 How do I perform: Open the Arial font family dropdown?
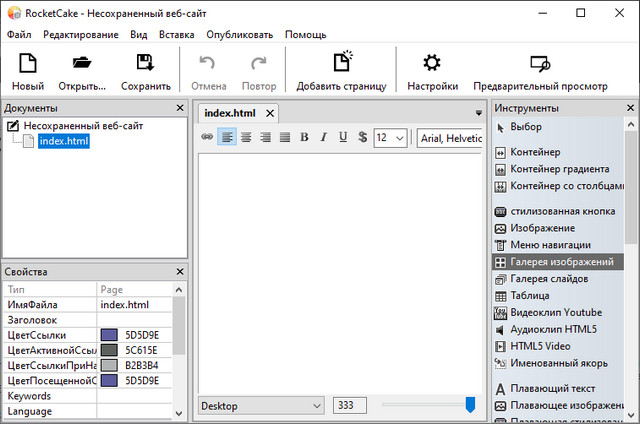[x=450, y=137]
